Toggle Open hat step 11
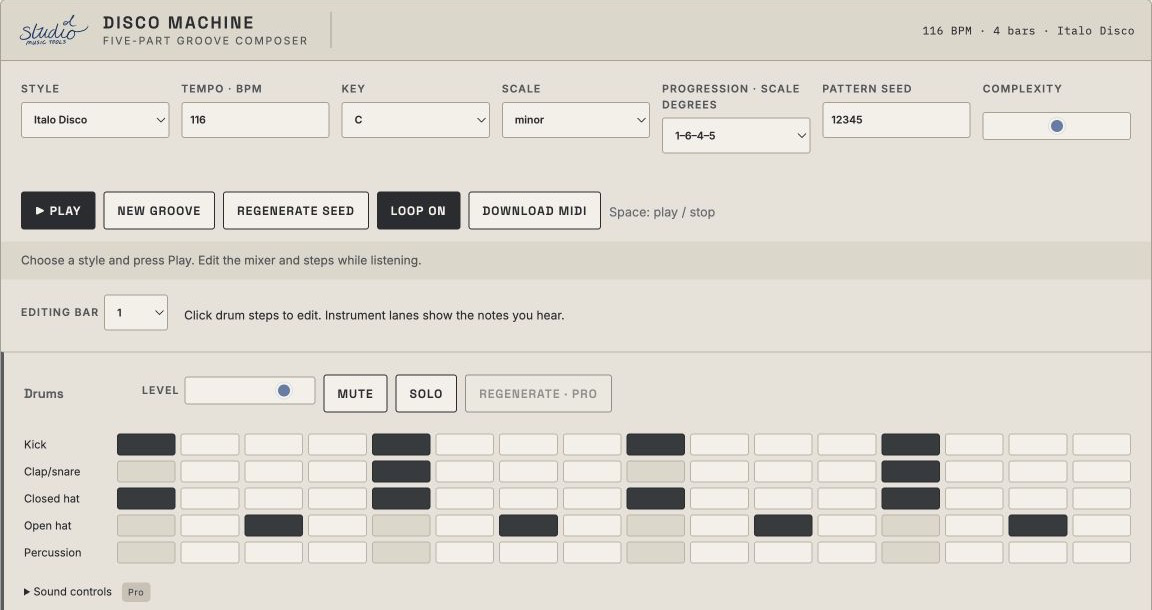The height and width of the screenshot is (610, 1152). (783, 525)
